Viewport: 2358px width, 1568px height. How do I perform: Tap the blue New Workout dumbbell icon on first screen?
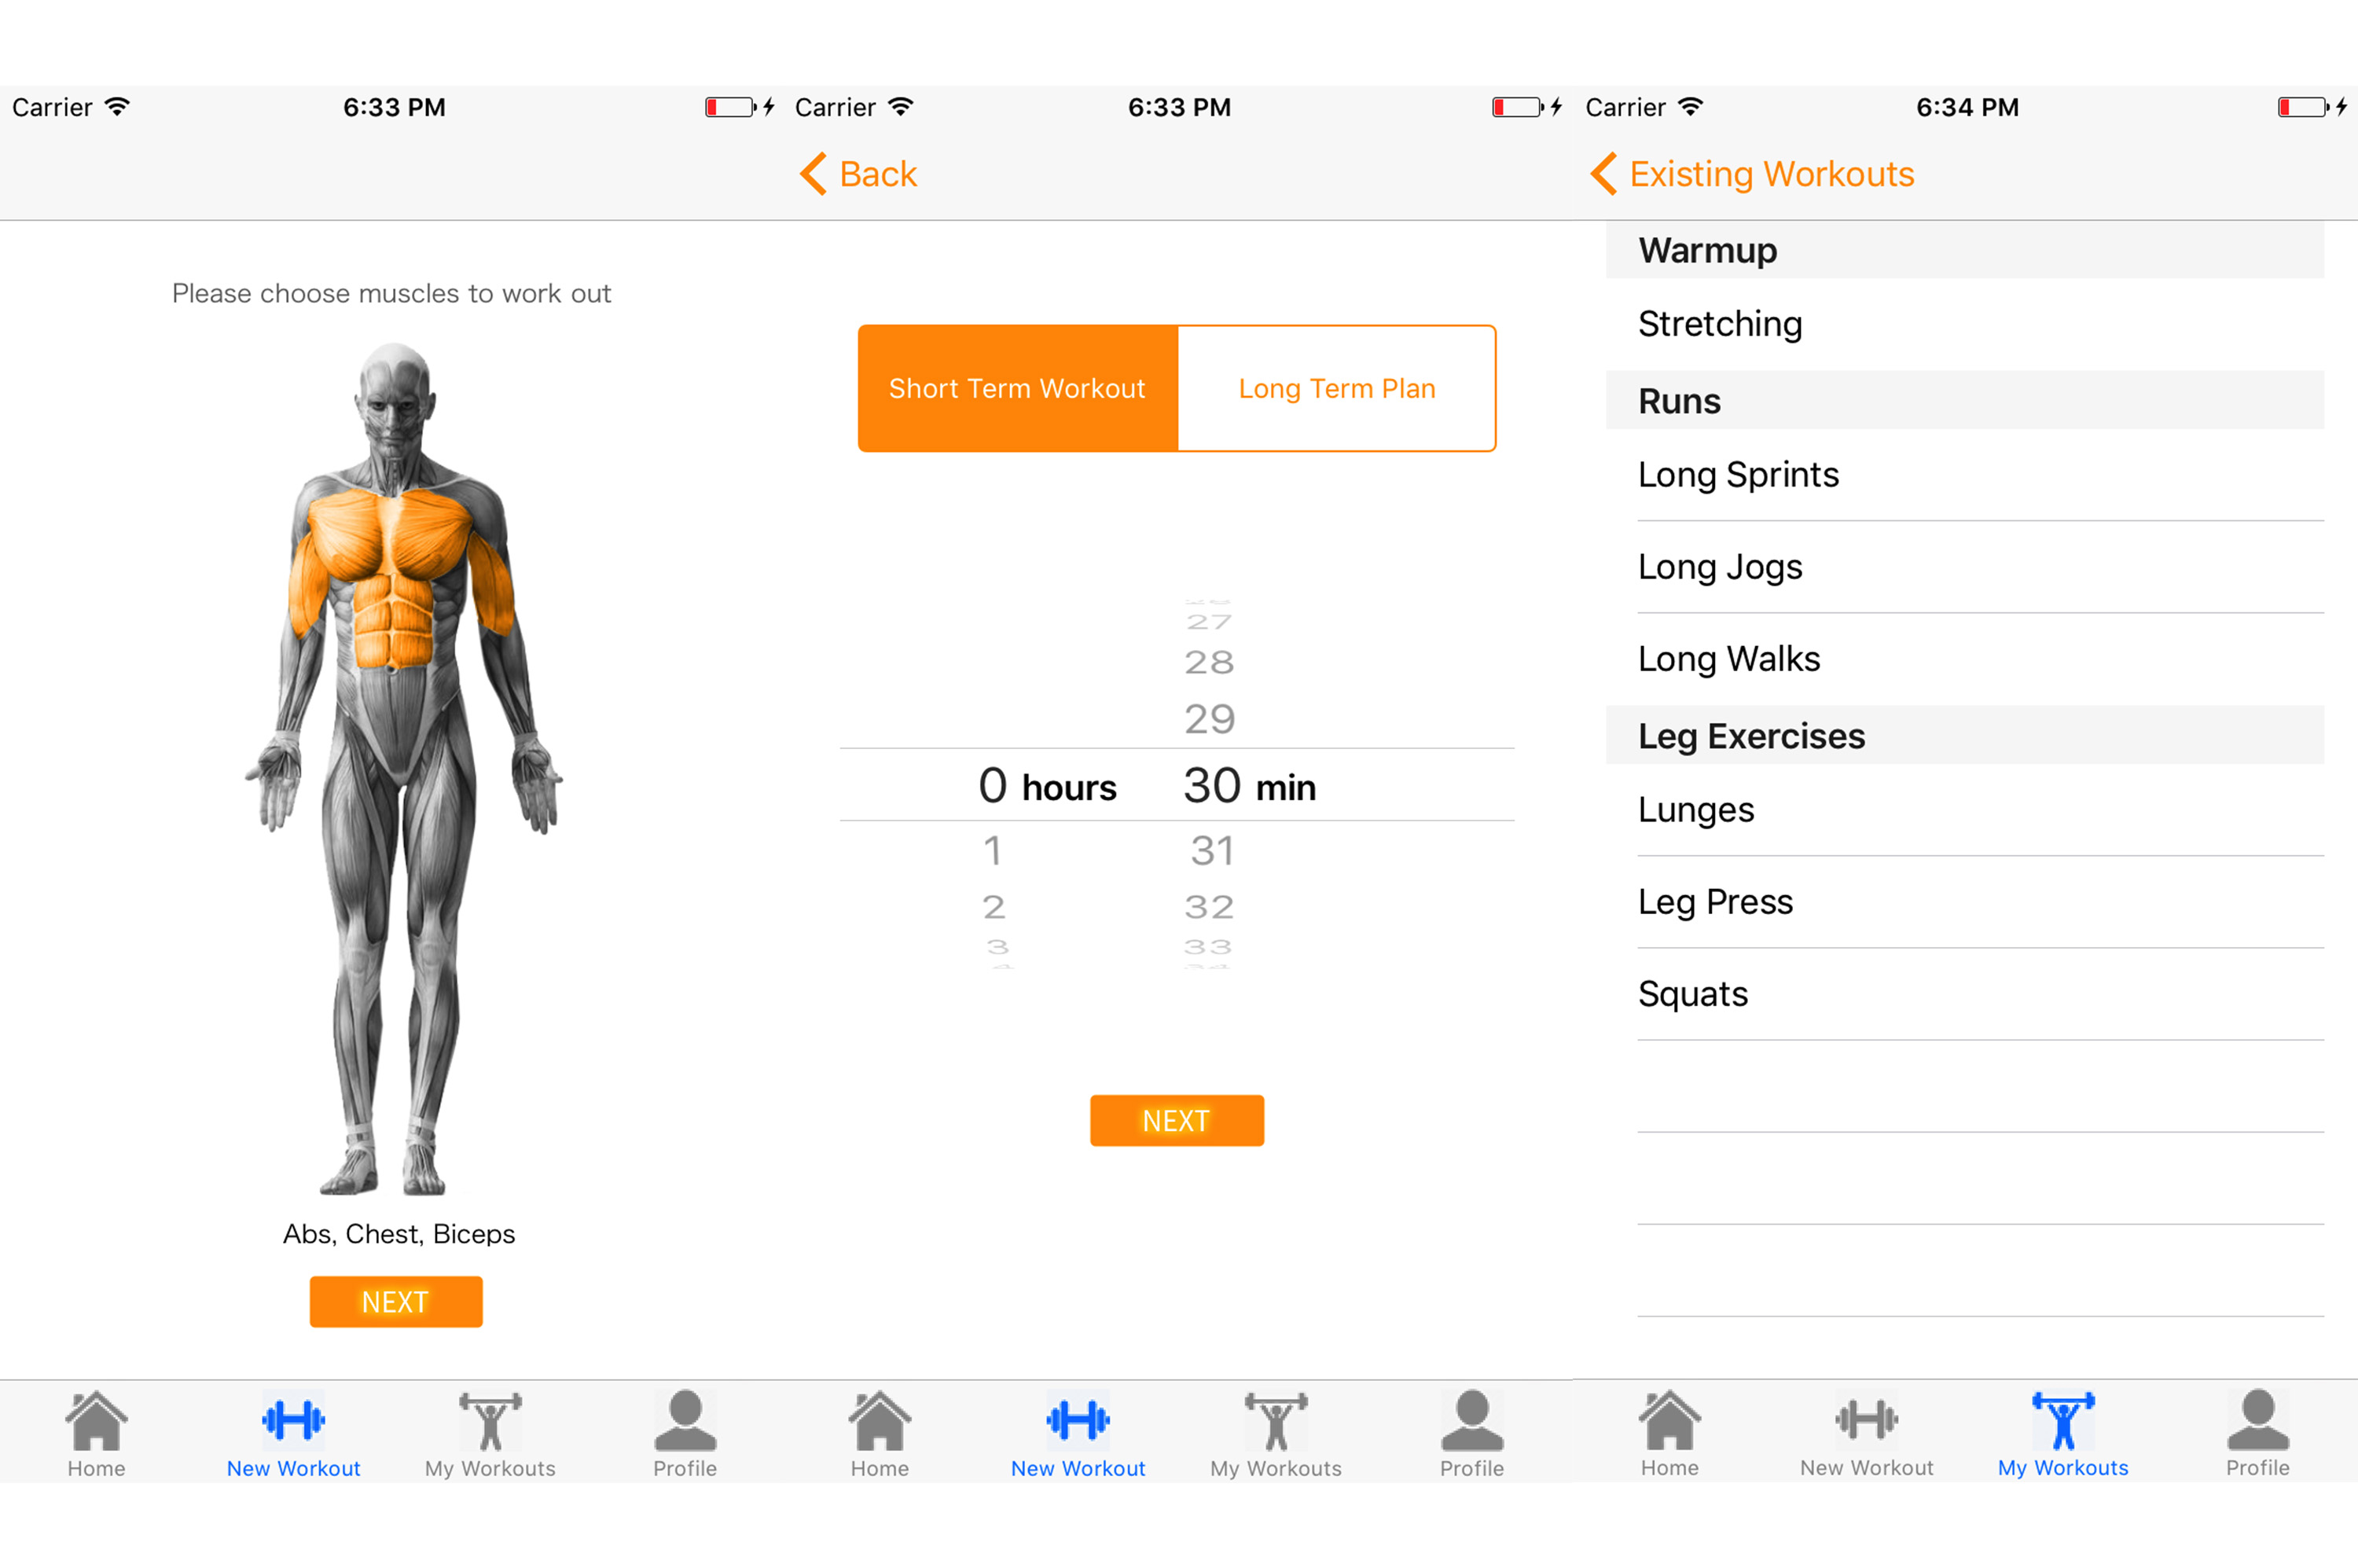click(x=293, y=1419)
